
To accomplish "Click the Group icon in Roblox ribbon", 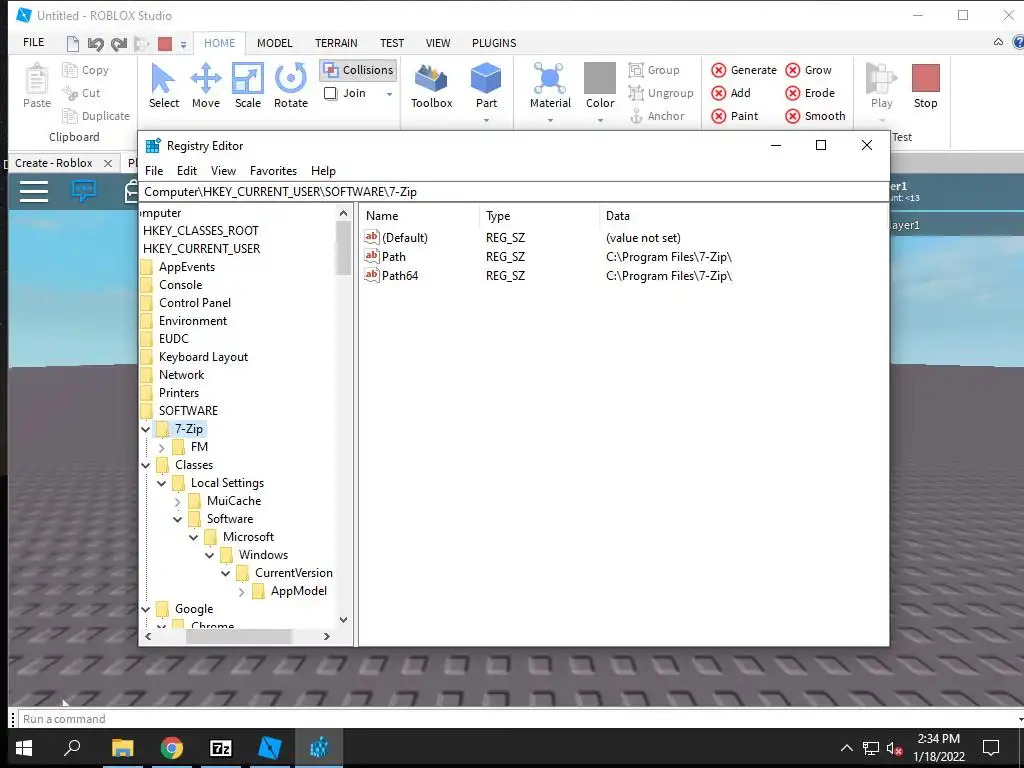I will pos(635,70).
